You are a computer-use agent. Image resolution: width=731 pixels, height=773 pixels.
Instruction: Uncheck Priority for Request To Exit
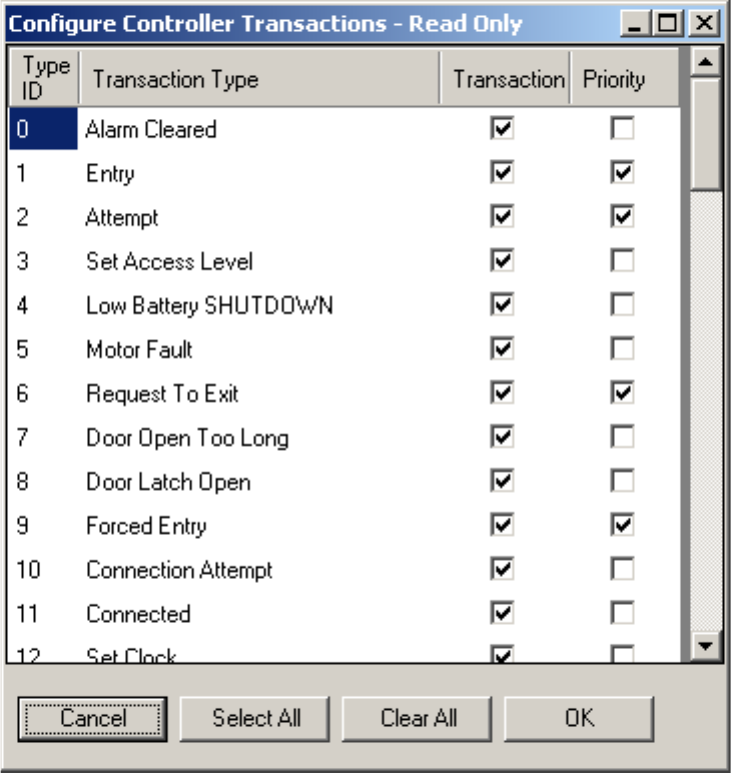pos(622,392)
